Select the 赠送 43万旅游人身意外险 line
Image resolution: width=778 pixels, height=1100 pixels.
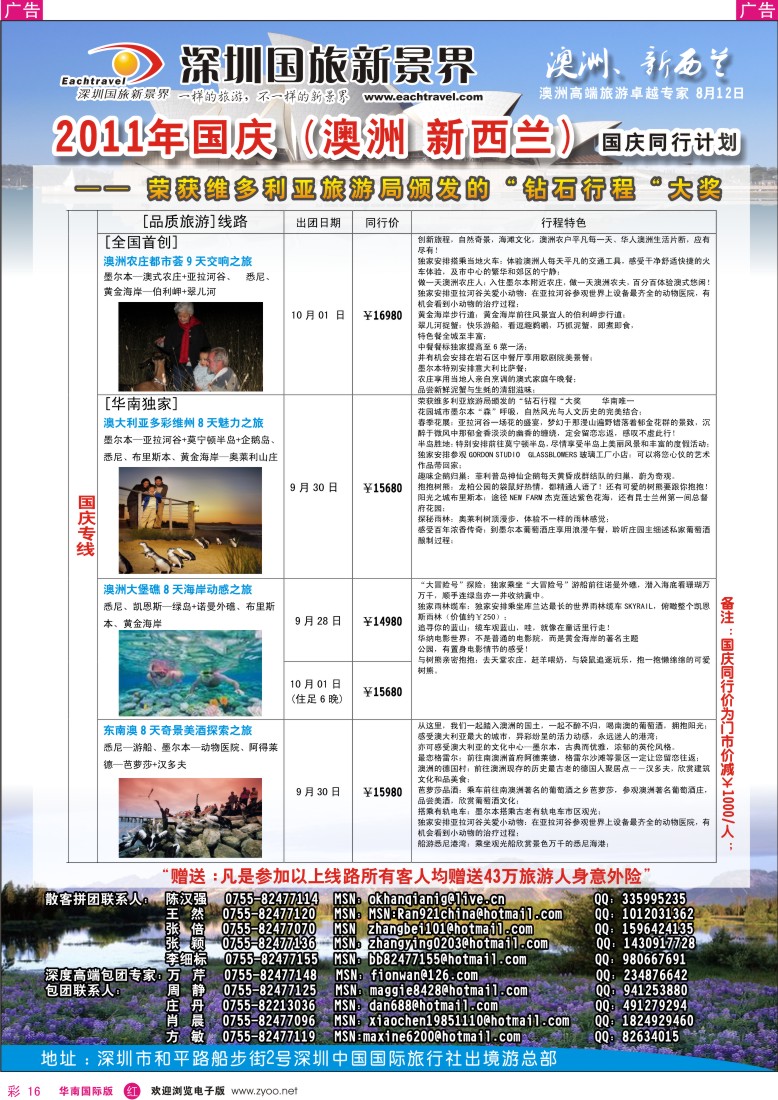pos(406,876)
